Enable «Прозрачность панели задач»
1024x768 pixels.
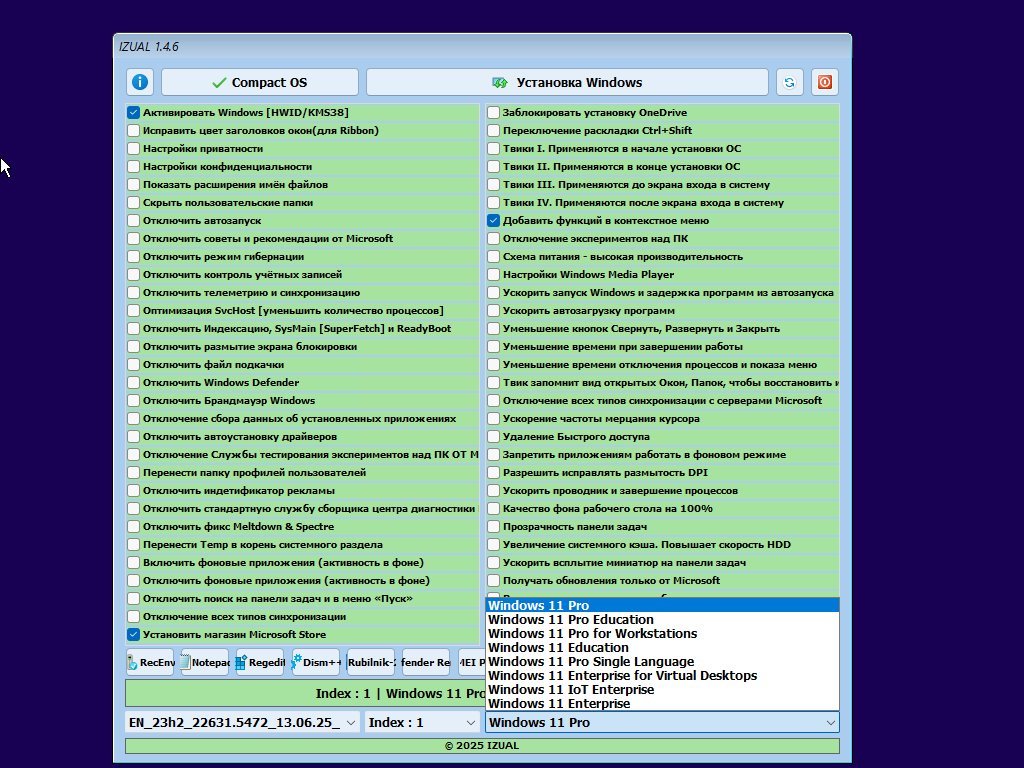[493, 526]
